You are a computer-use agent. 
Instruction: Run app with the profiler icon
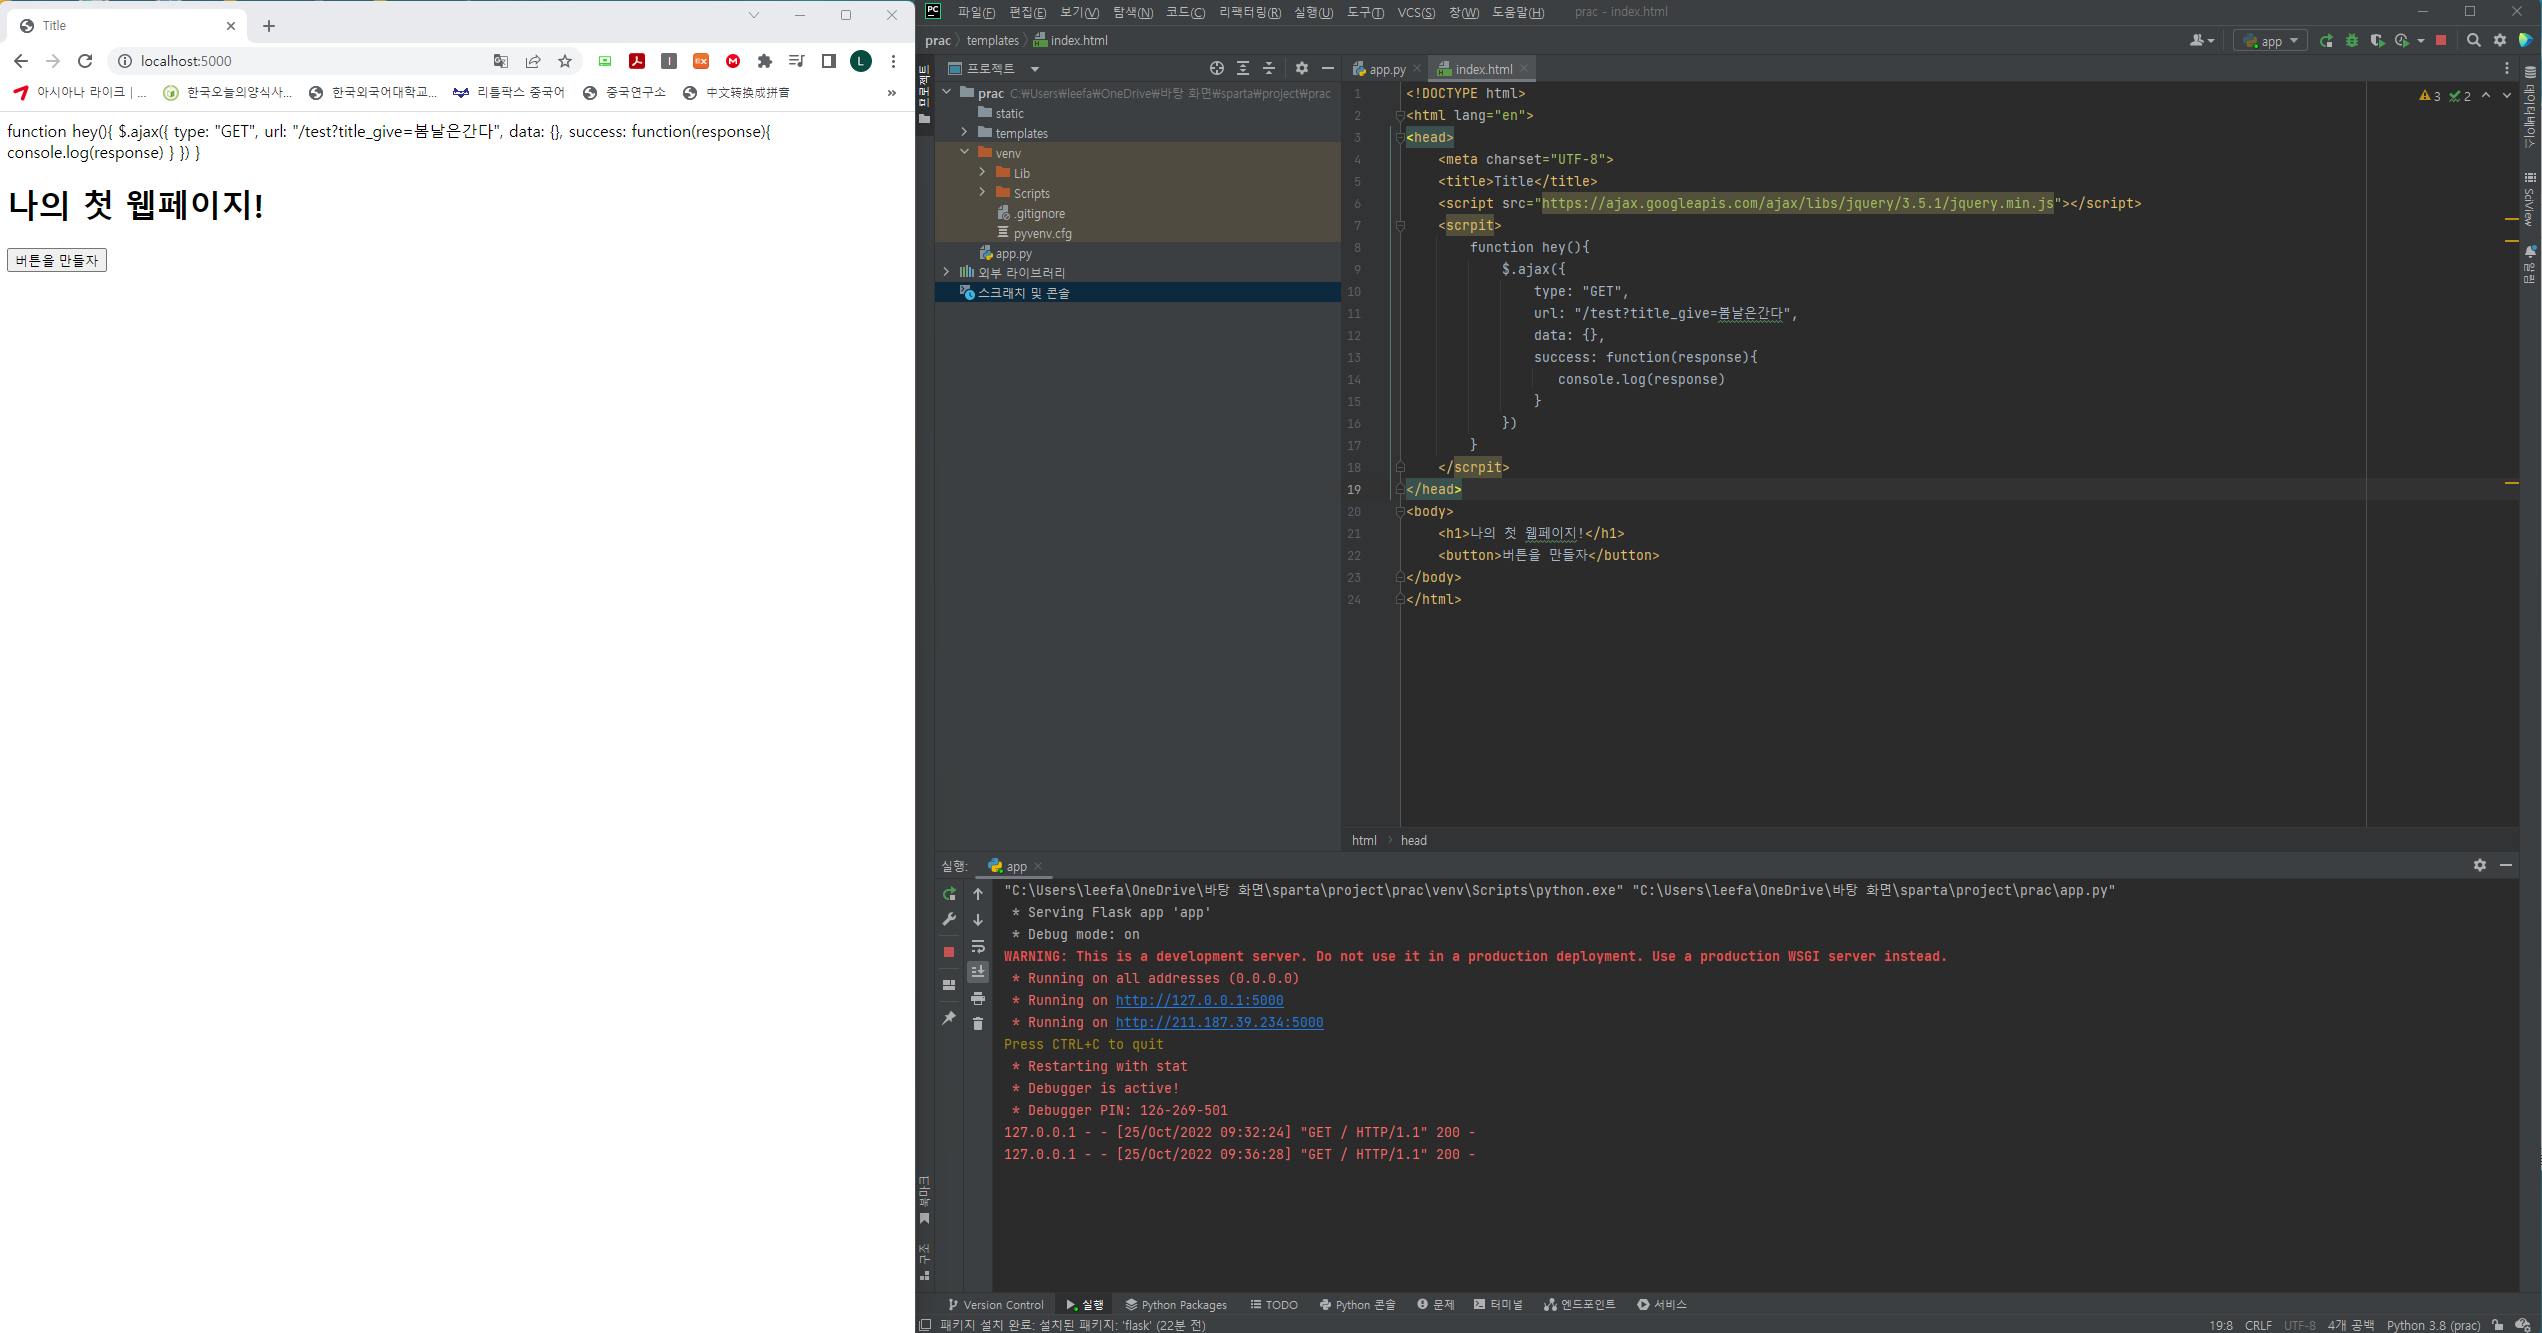pyautogui.click(x=2402, y=41)
